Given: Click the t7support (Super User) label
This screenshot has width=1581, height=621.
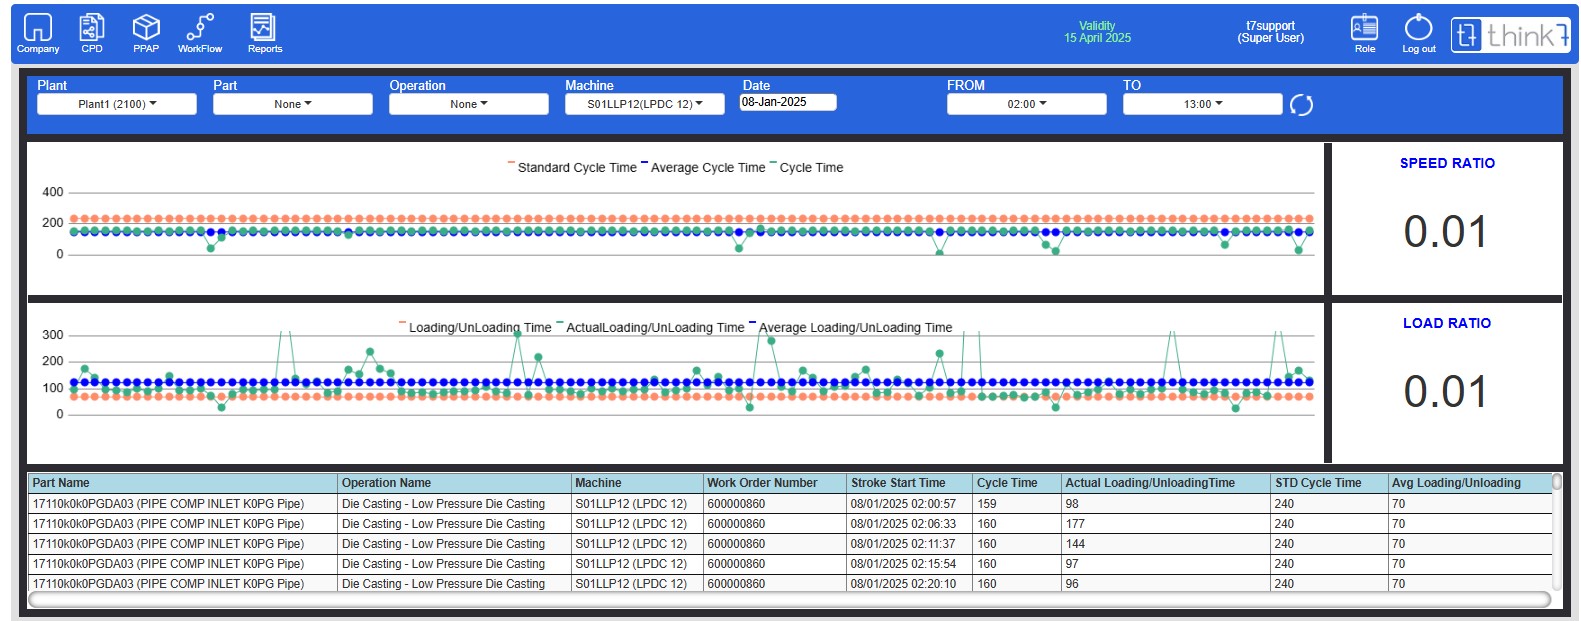Looking at the screenshot, I should [1270, 32].
